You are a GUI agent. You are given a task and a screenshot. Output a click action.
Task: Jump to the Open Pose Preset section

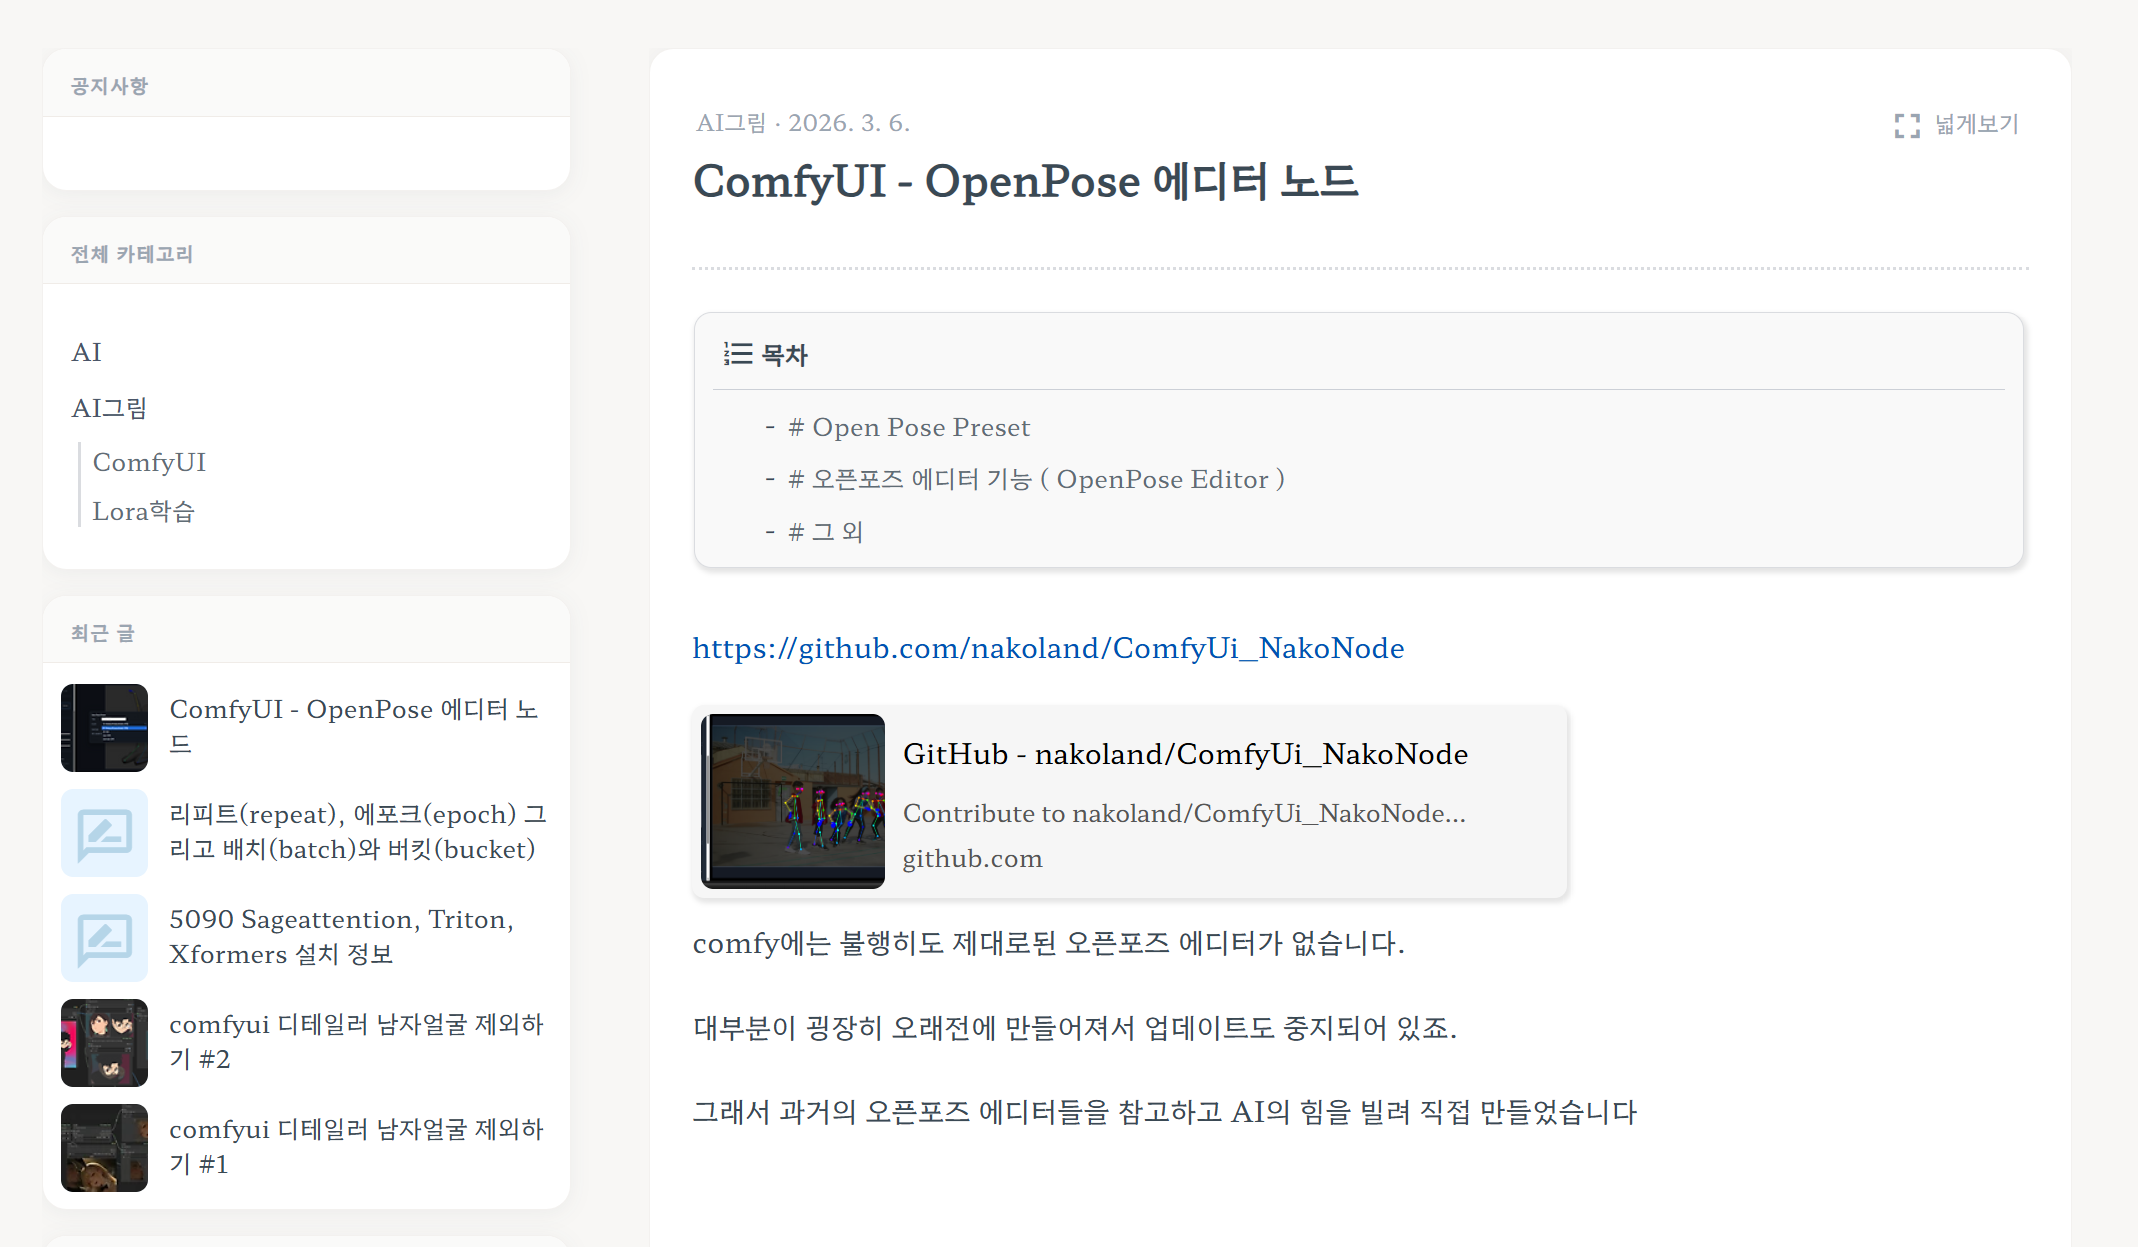pos(908,427)
